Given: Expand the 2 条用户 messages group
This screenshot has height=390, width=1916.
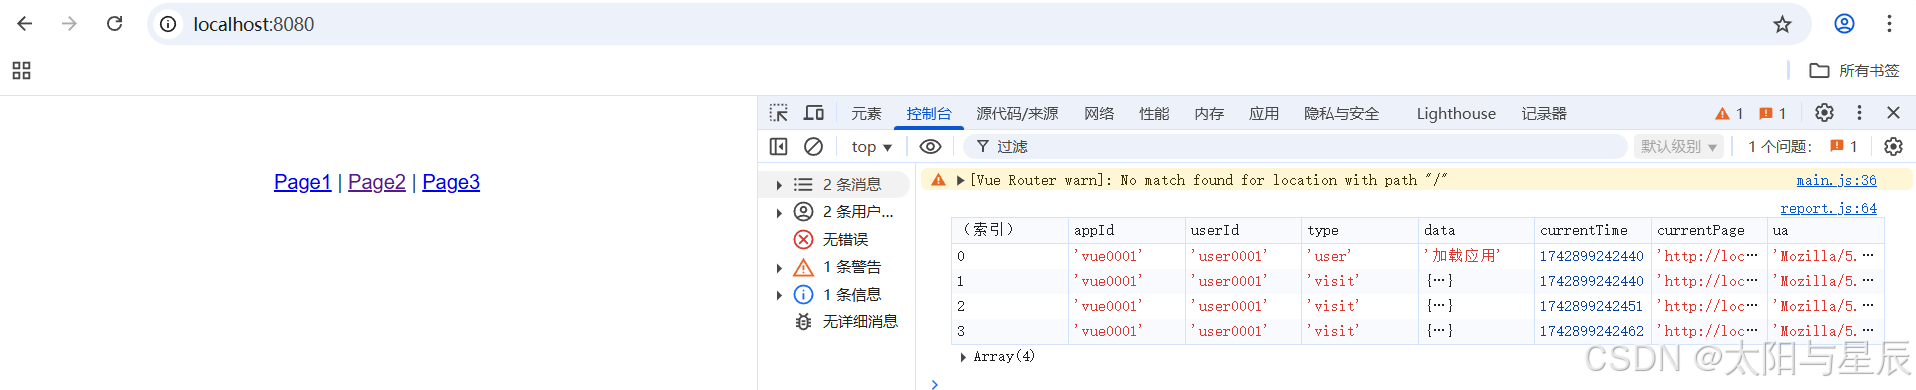Looking at the screenshot, I should pos(779,212).
